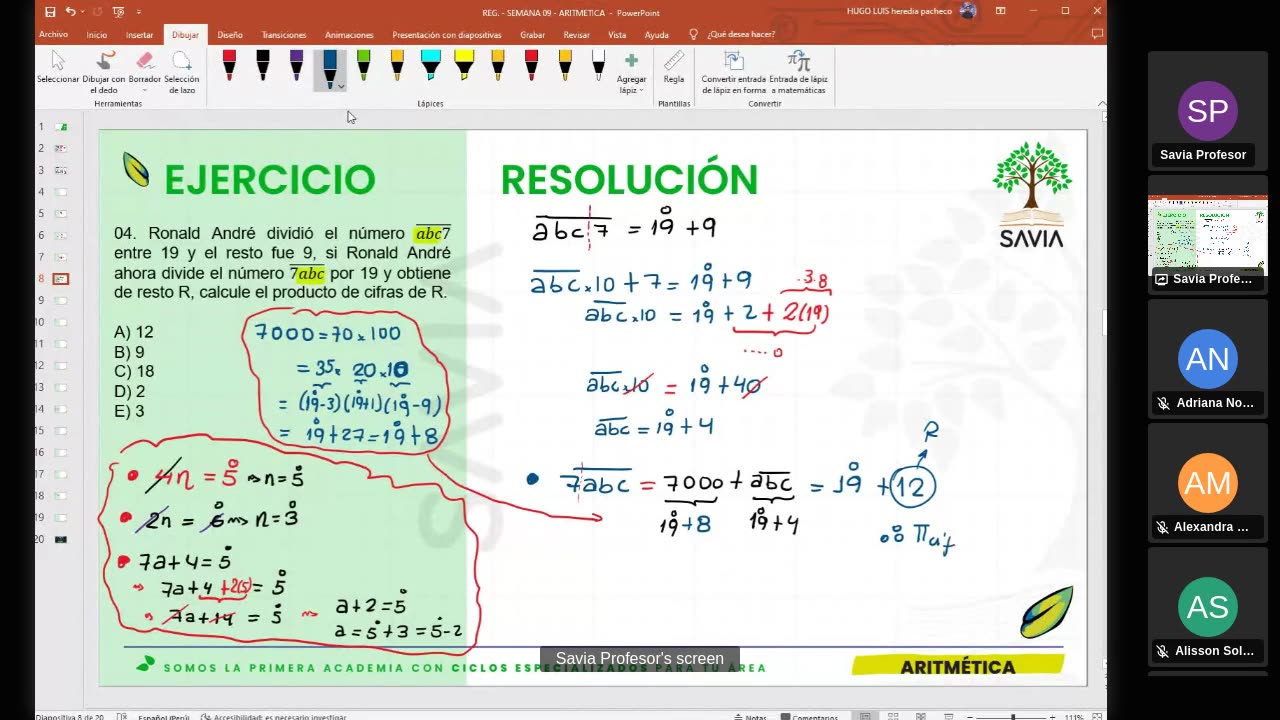The image size is (1280, 720).
Task: Adjust the zoom slider
Action: point(1013,716)
